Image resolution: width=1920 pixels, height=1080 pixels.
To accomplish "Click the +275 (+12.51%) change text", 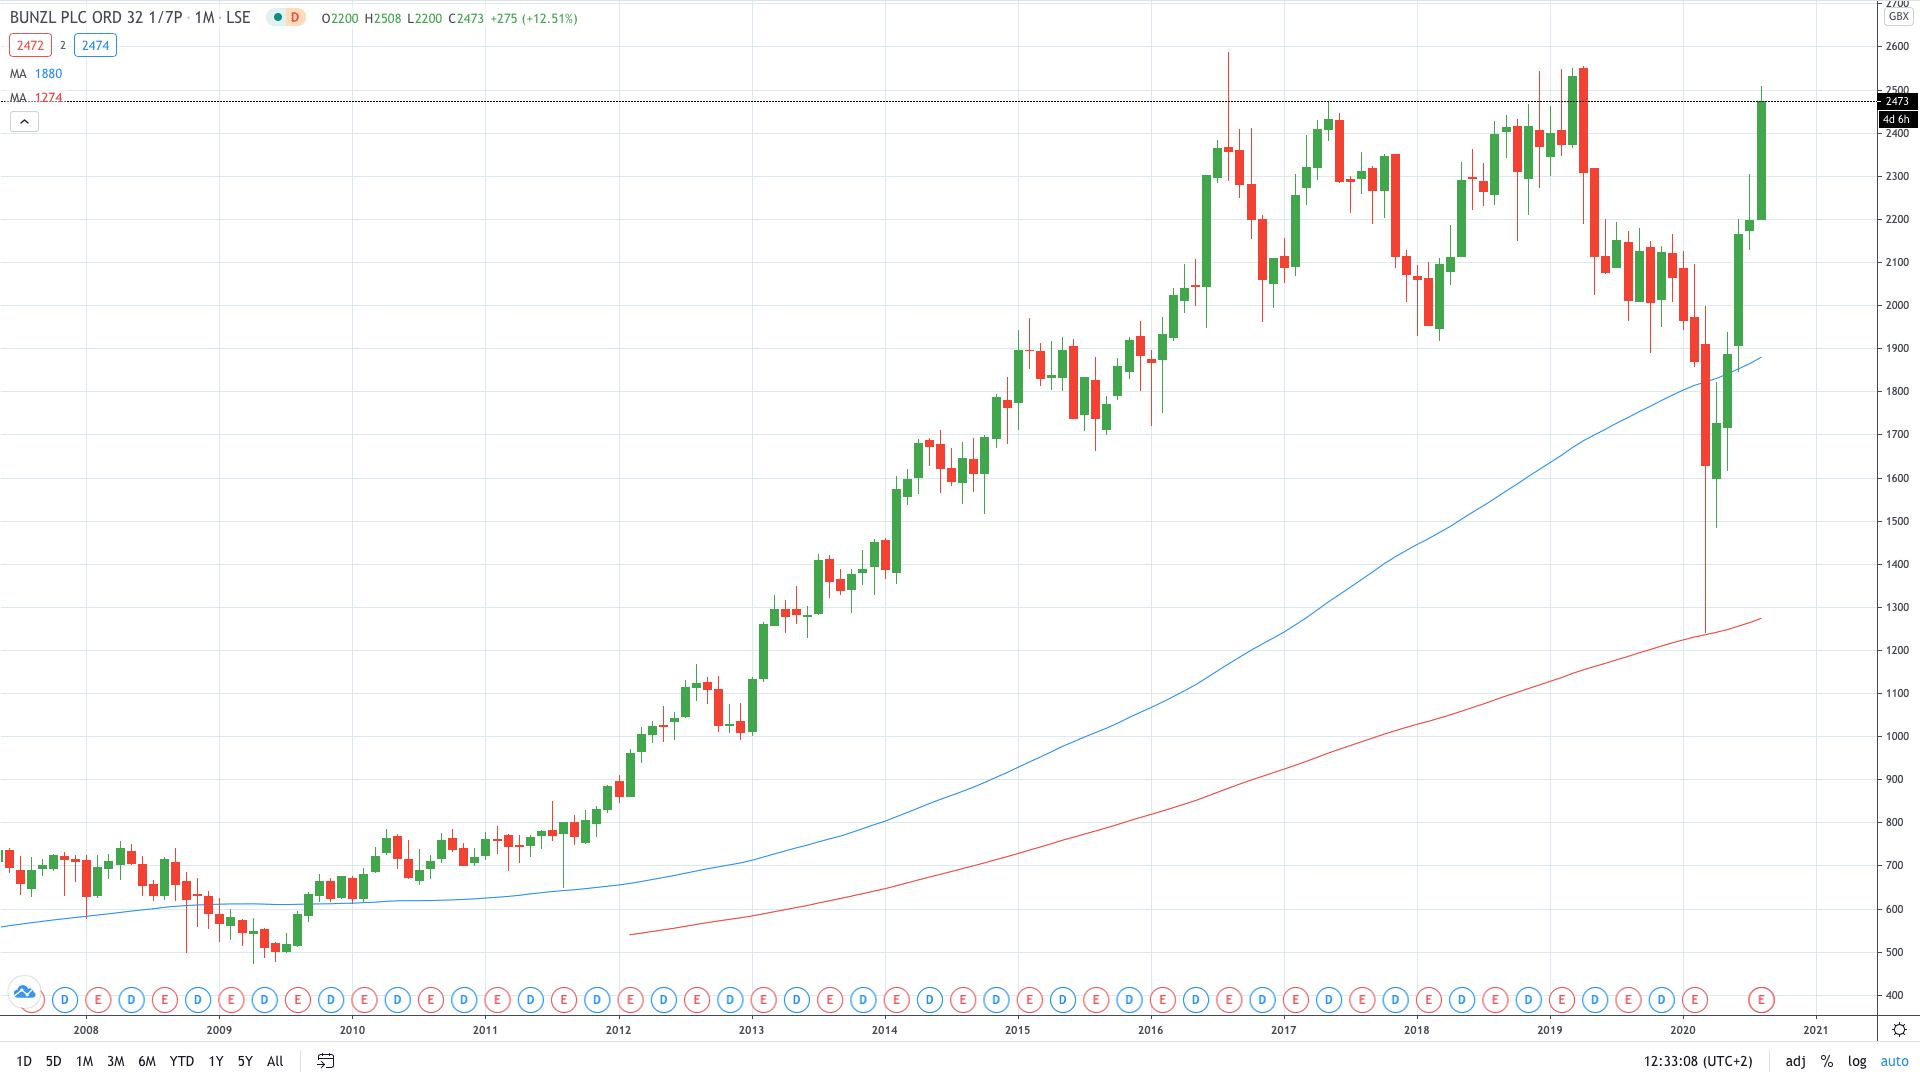I will click(x=534, y=18).
